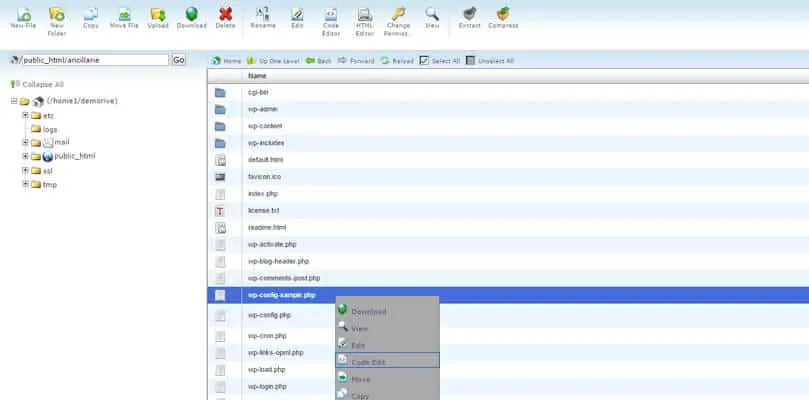The image size is (809, 400).
Task: Select the wp-admin folder row
Action: click(508, 109)
